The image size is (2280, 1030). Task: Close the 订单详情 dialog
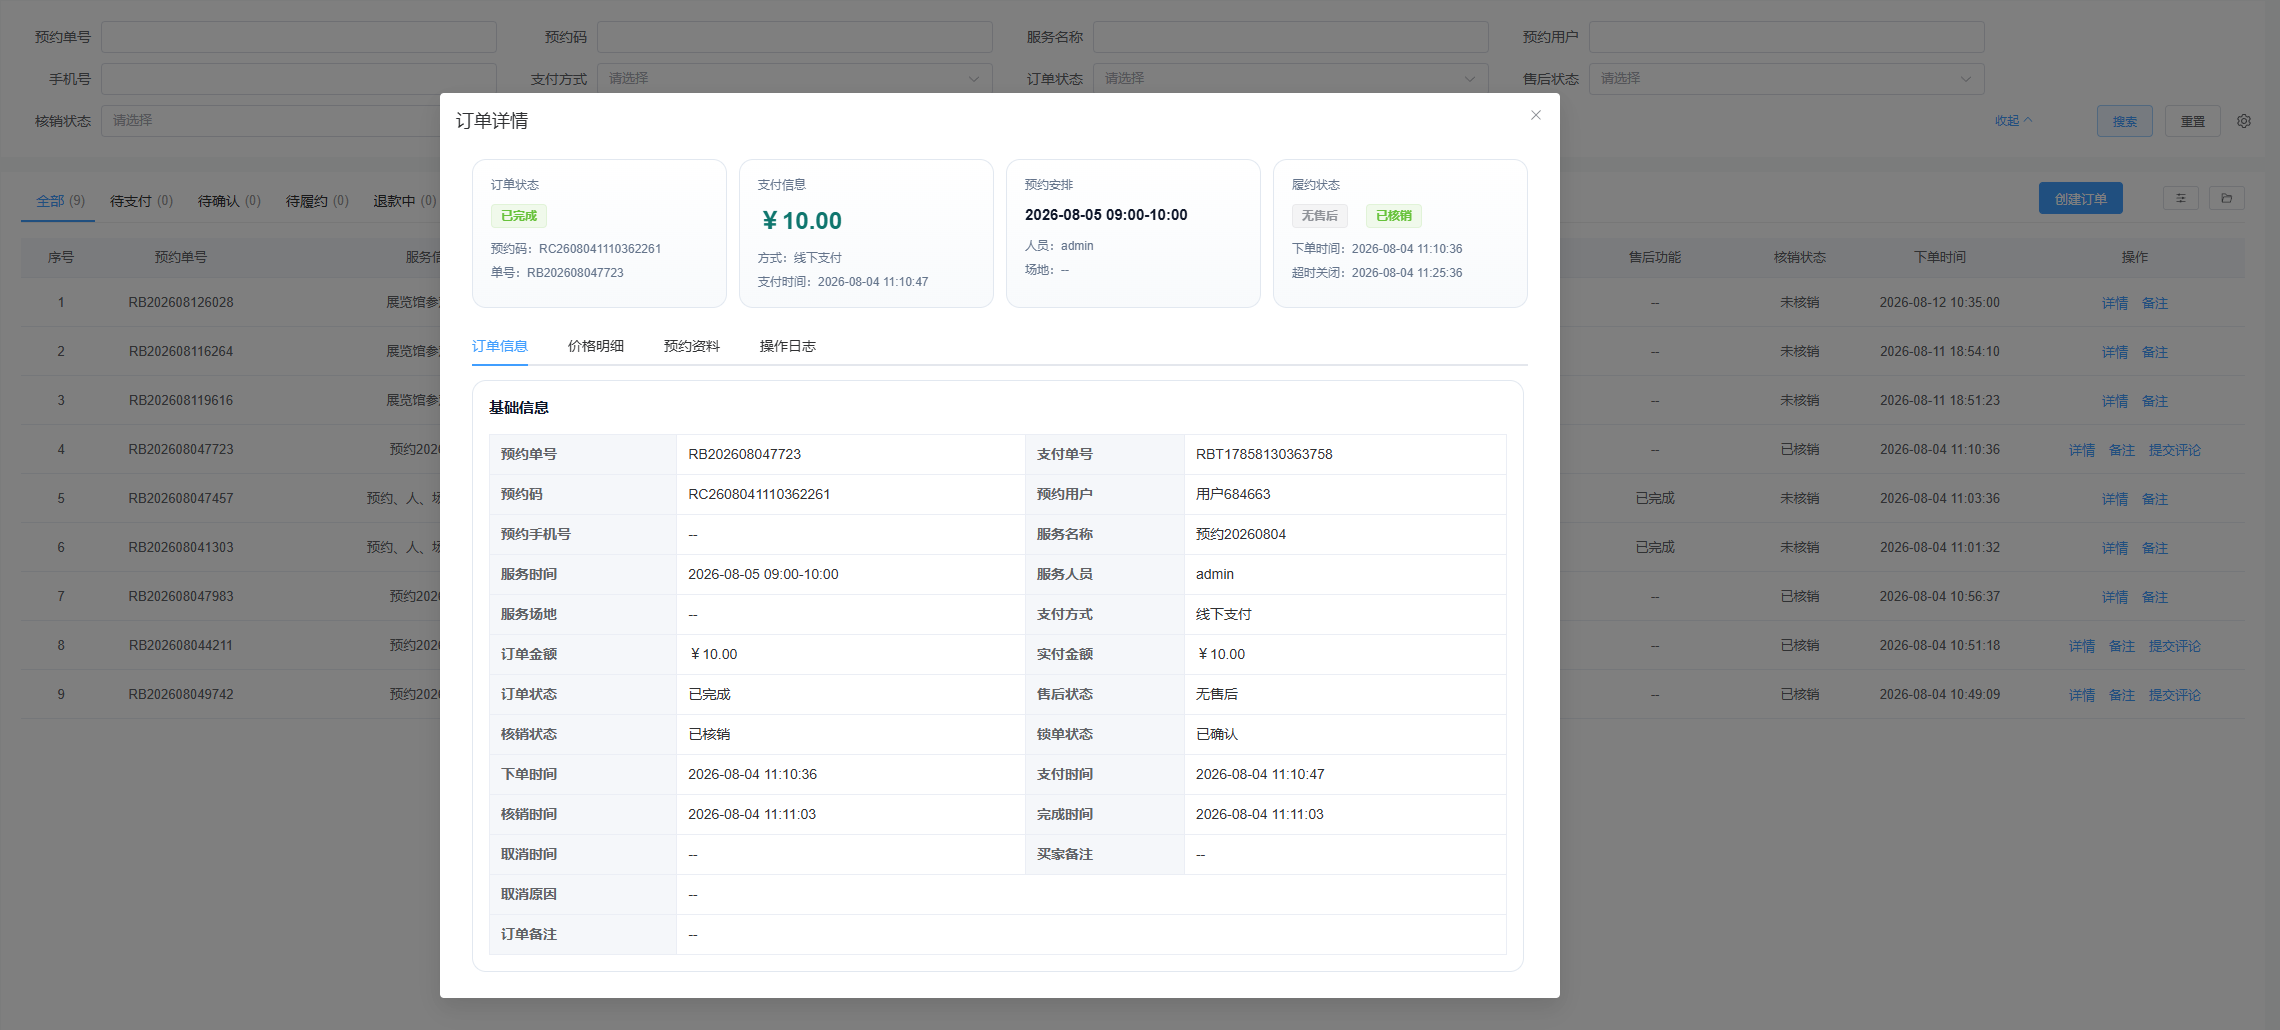coord(1535,115)
